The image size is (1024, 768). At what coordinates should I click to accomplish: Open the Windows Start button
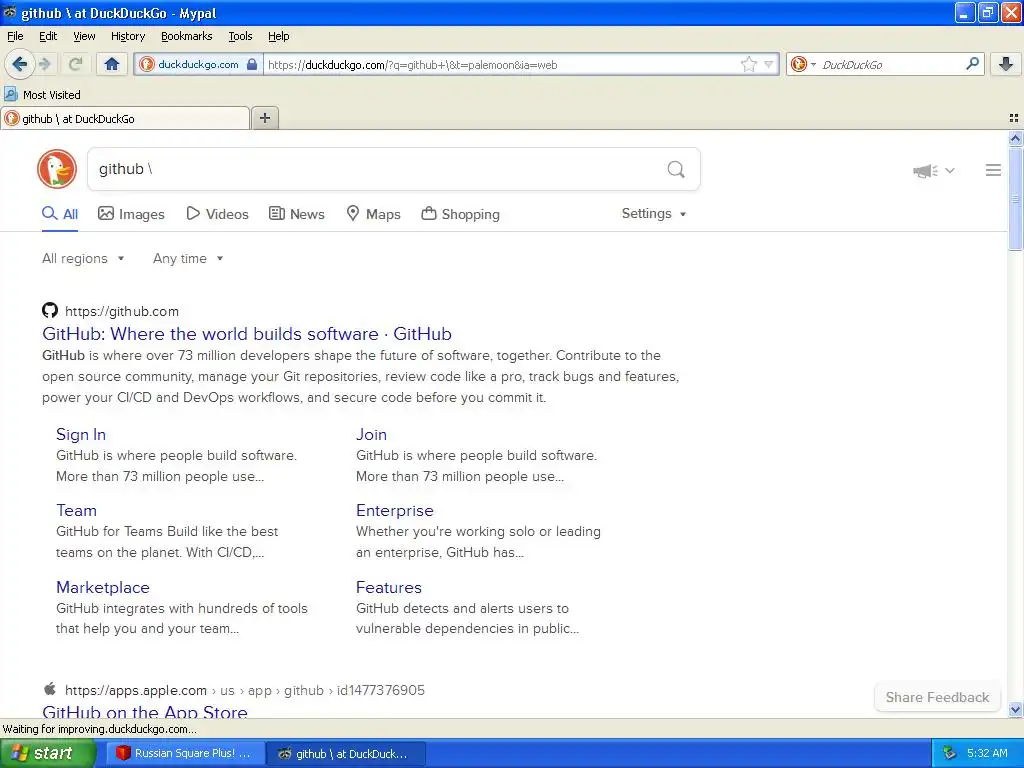tap(47, 753)
